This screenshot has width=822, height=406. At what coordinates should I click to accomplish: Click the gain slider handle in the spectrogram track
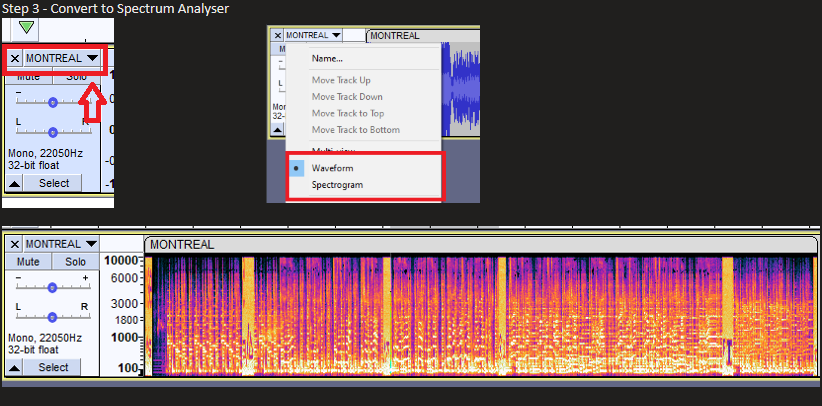[x=53, y=286]
